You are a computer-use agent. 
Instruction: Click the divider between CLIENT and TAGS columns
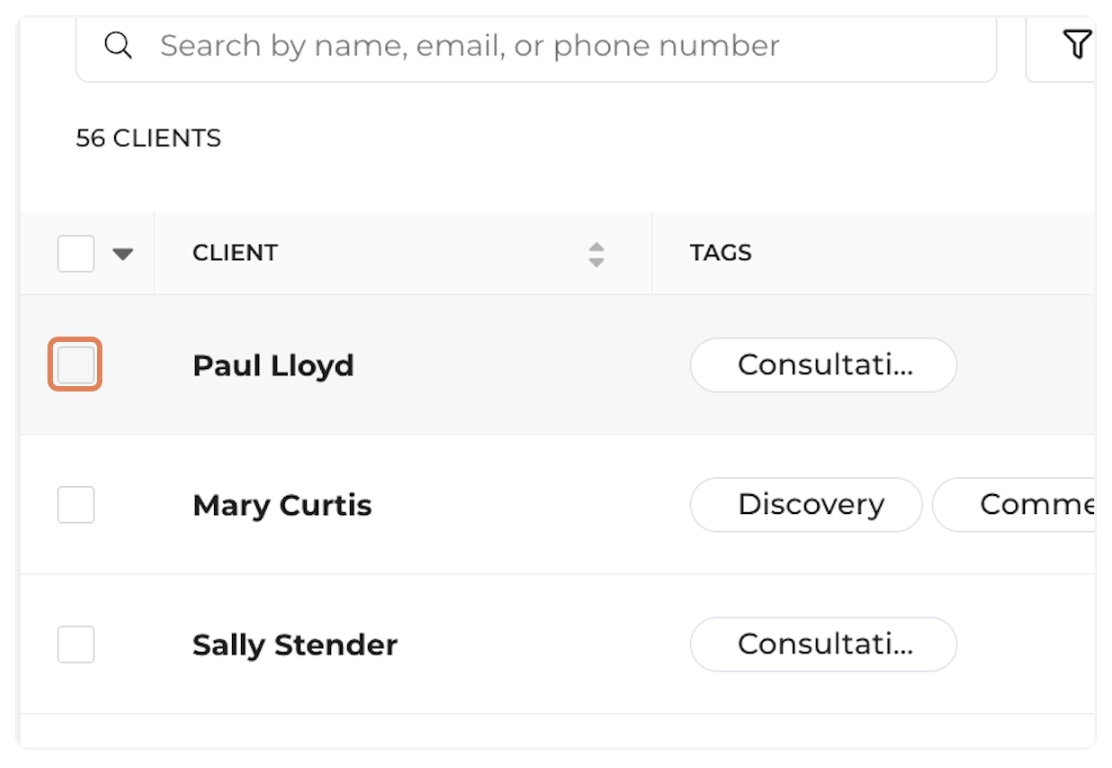tap(652, 254)
